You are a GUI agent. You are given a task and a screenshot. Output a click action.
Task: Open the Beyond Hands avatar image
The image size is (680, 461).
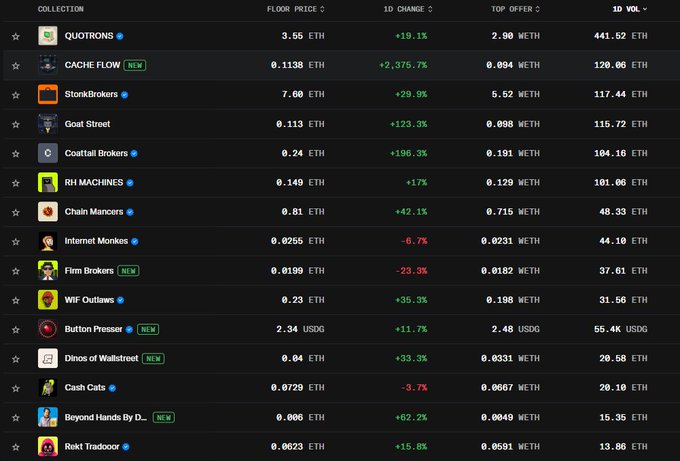tap(48, 417)
